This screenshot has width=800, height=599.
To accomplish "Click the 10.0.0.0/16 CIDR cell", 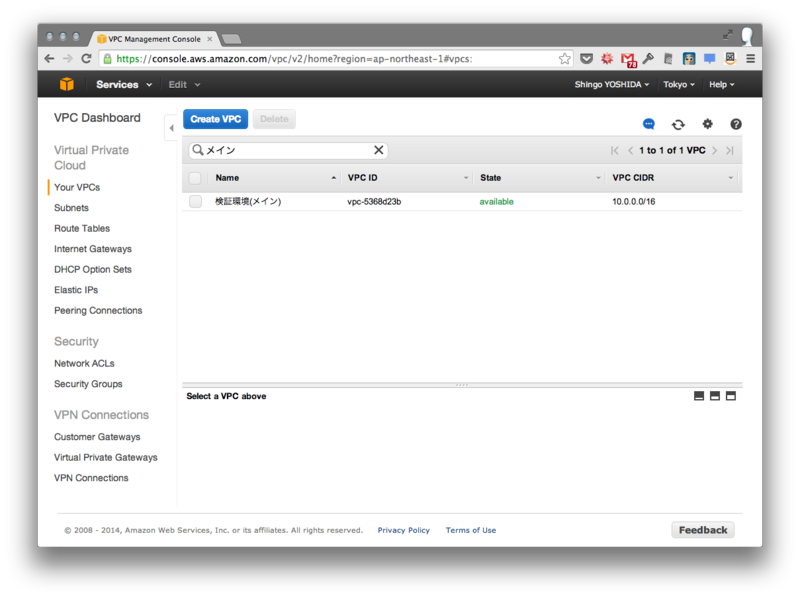I will click(634, 202).
